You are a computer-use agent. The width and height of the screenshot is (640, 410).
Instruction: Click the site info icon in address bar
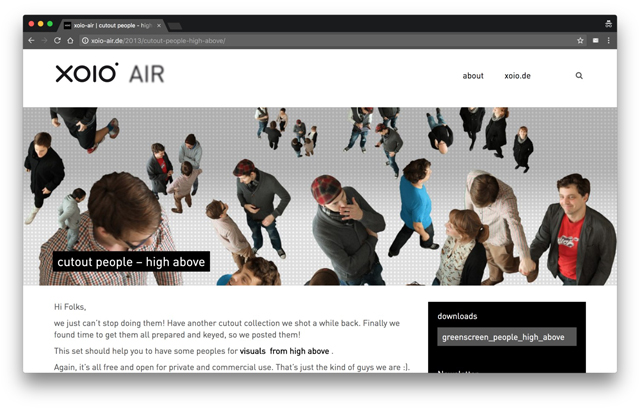pos(85,41)
